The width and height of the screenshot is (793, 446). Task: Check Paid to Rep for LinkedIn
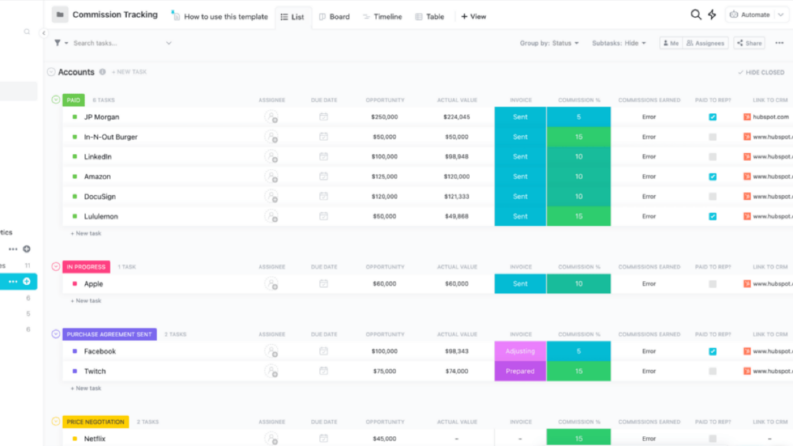[x=713, y=157]
